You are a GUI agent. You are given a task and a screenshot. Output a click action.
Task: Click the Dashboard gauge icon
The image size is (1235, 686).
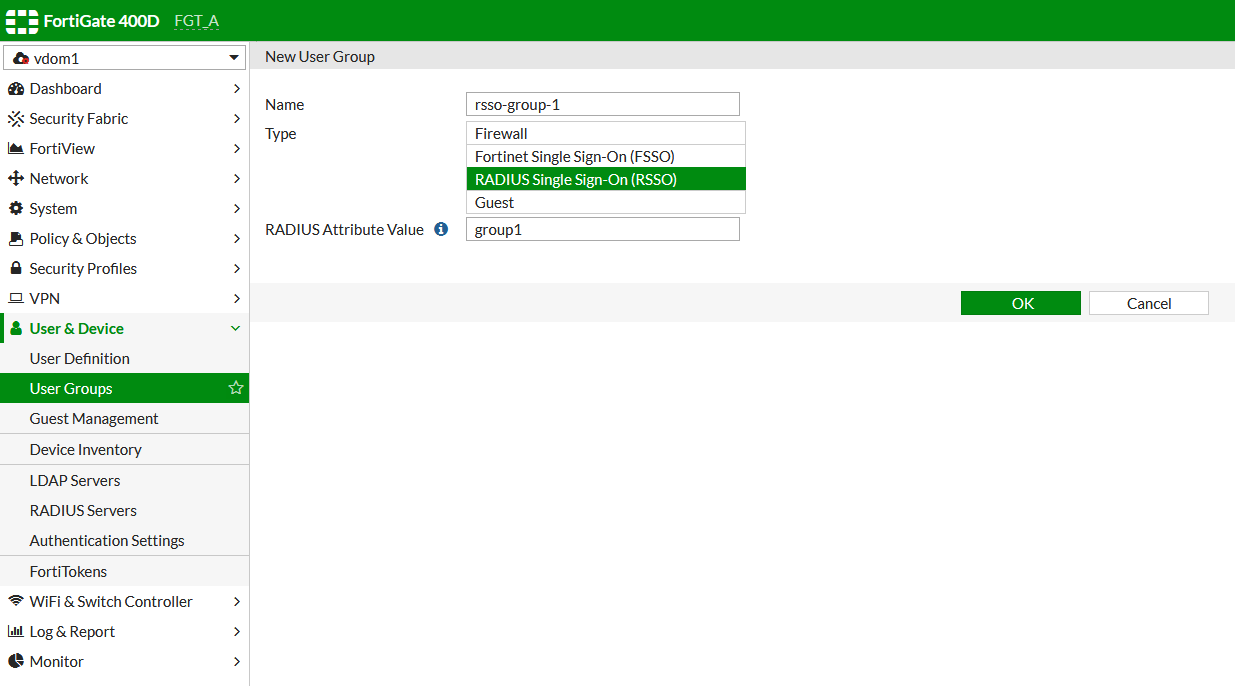[15, 89]
